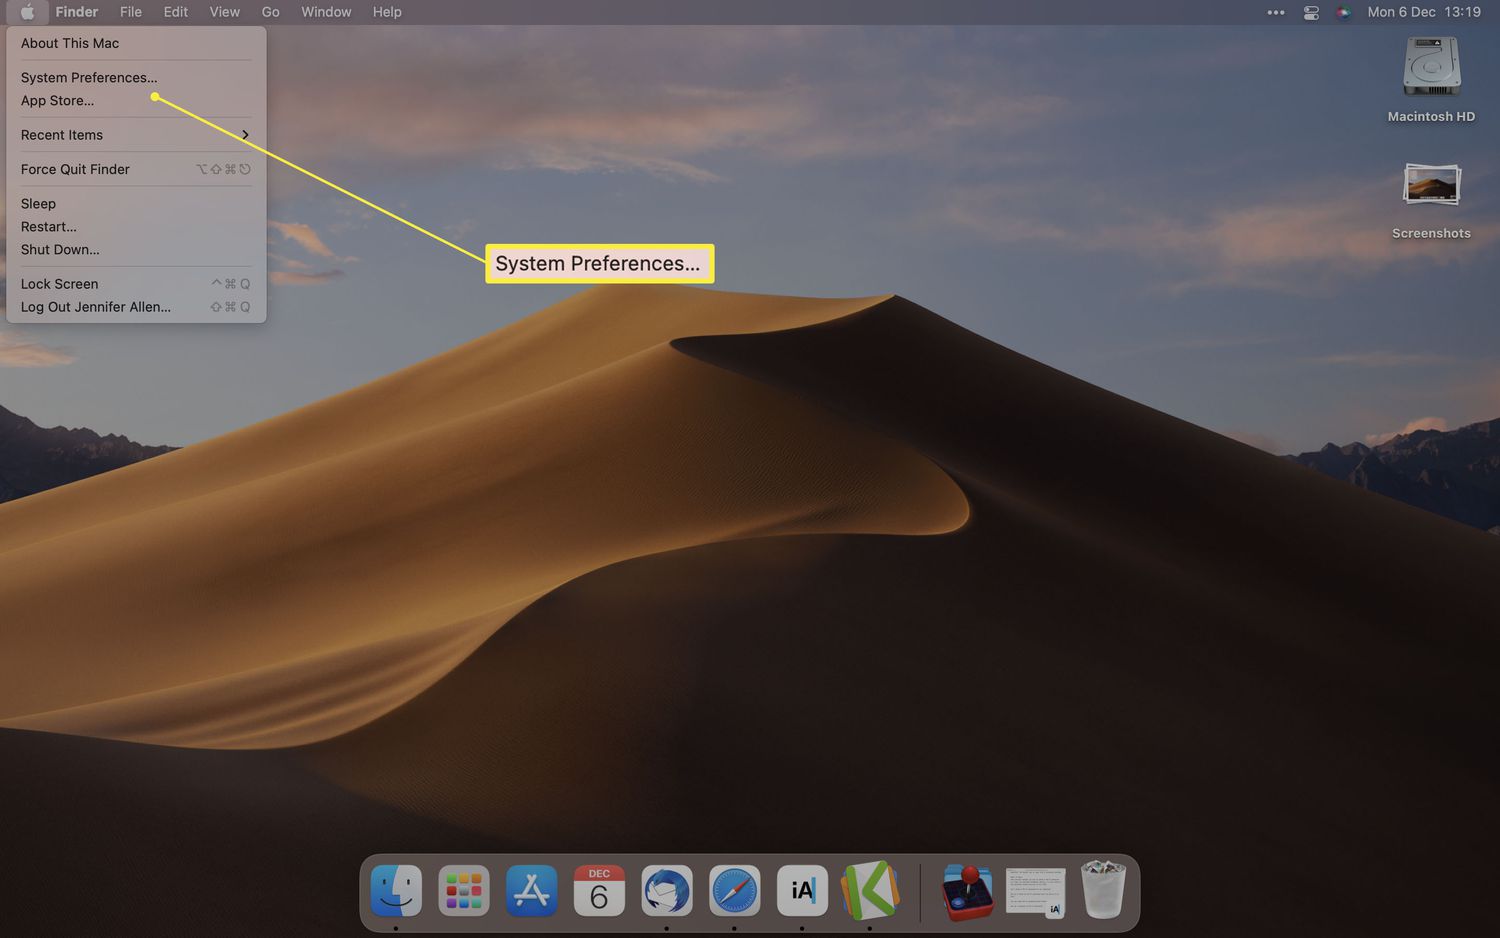Screen dimensions: 1500x938
Task: Open Finder from the Dock
Action: click(396, 890)
